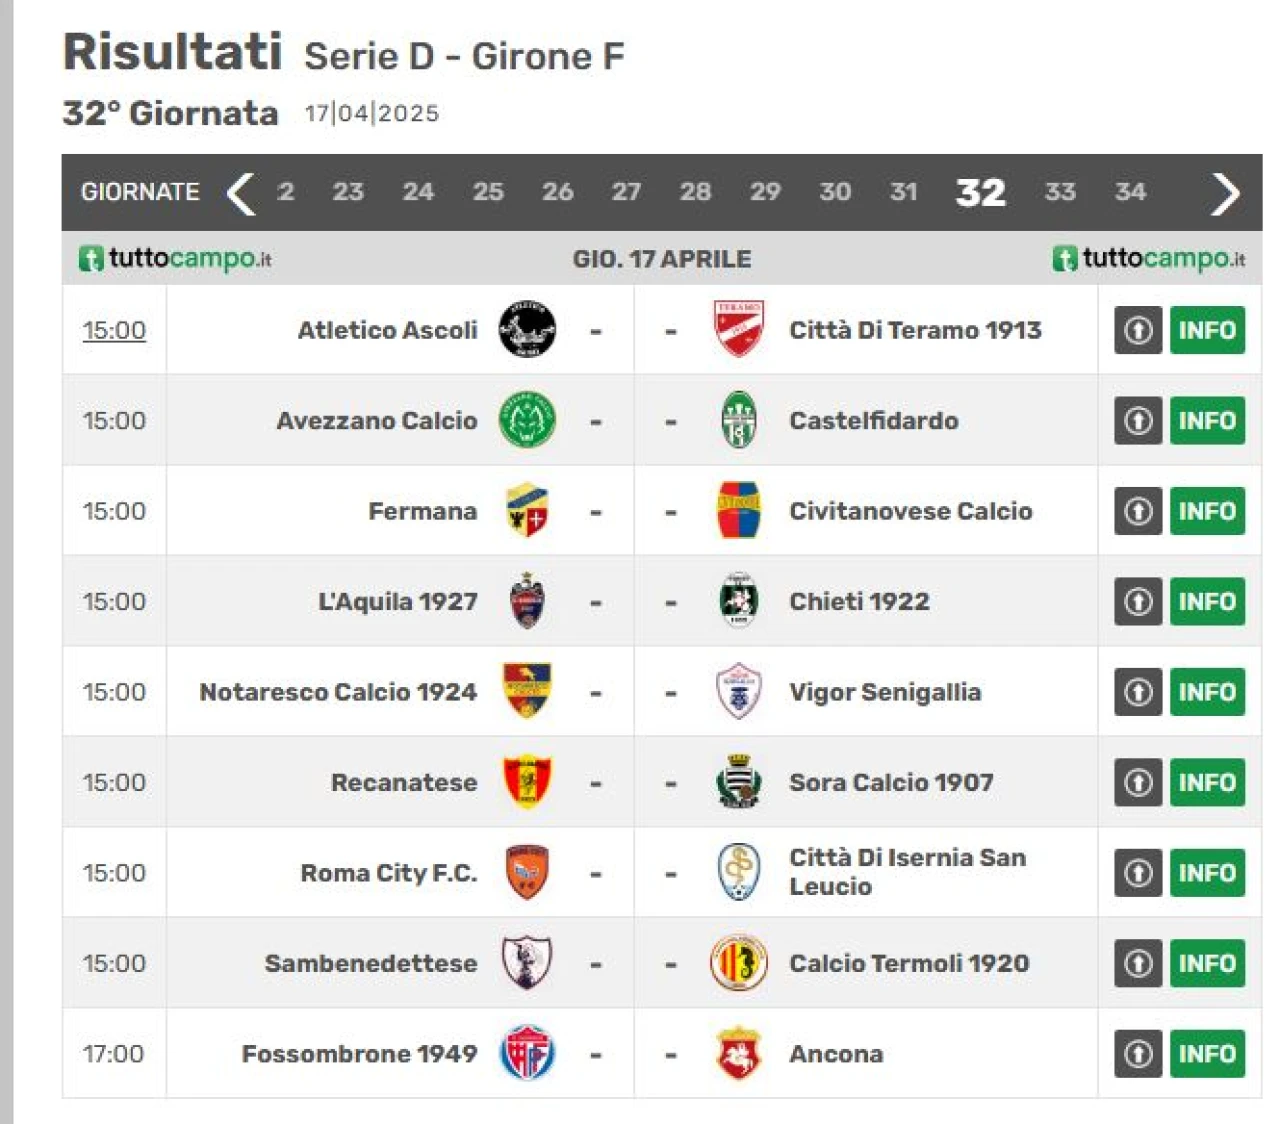
Task: Open the Vigor Senigallia team link
Action: pos(885,692)
